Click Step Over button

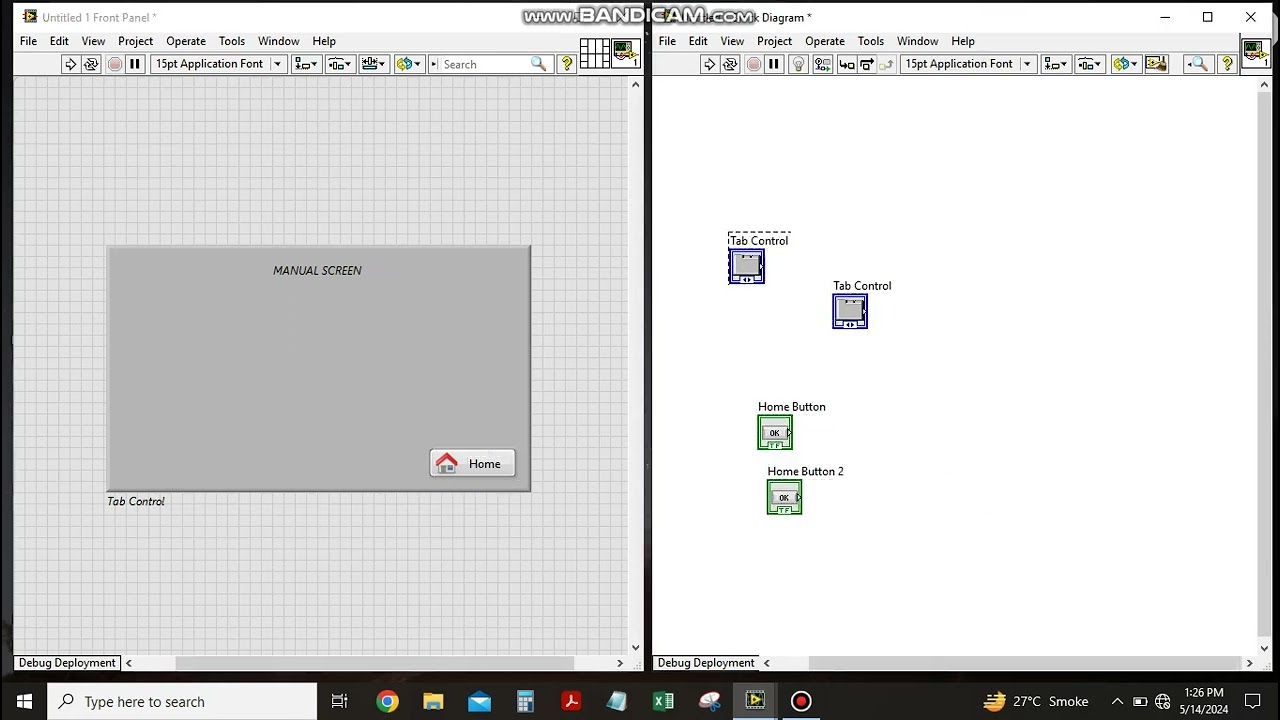click(867, 64)
